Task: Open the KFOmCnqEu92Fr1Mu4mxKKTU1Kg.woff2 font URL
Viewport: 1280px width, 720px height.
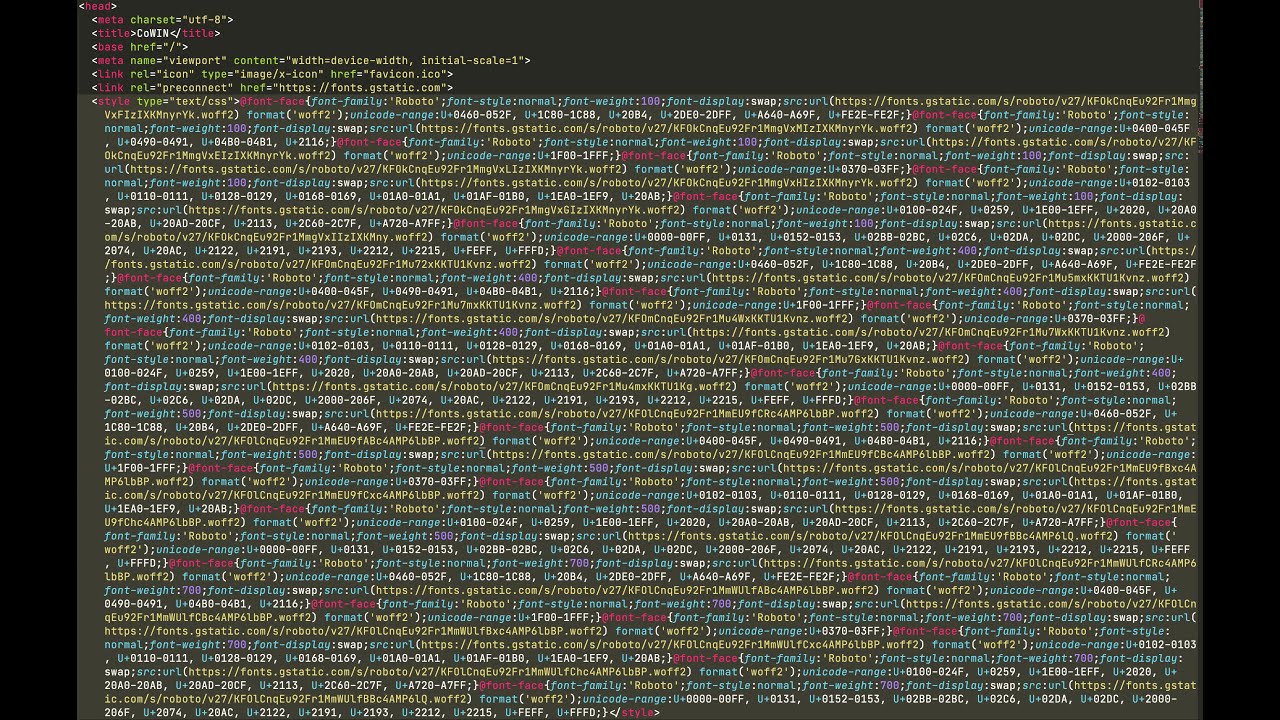Action: pos(503,386)
